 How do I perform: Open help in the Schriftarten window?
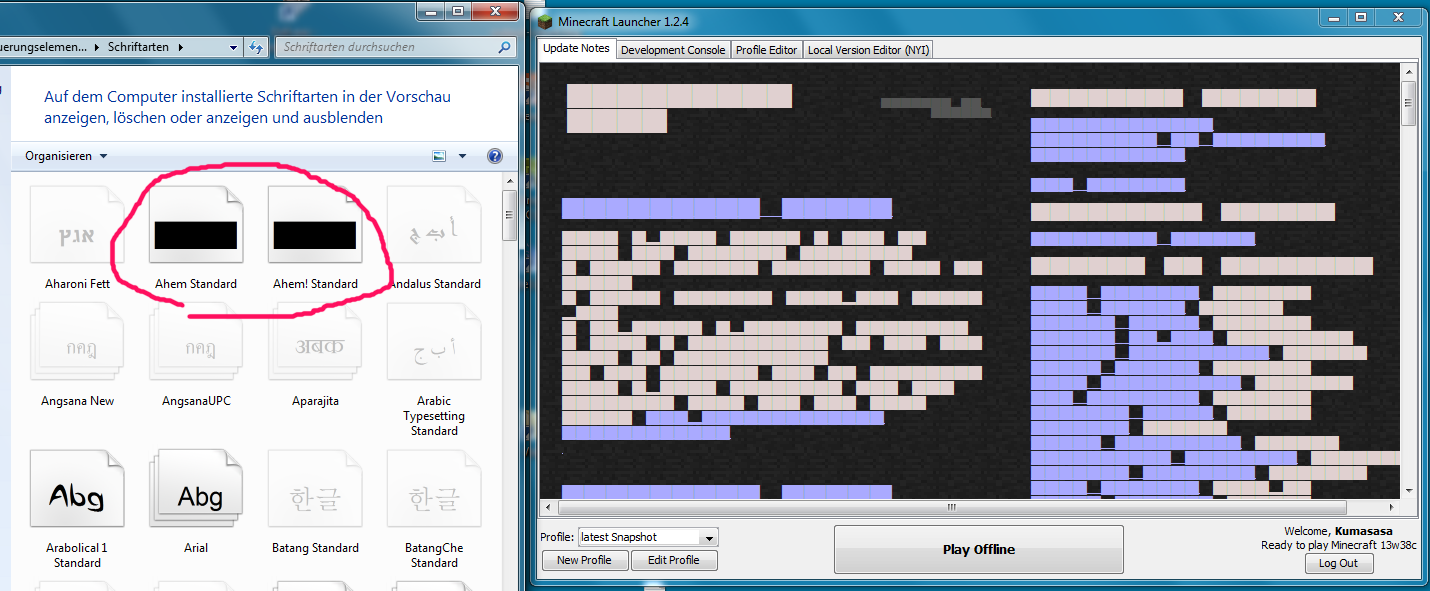pos(494,156)
